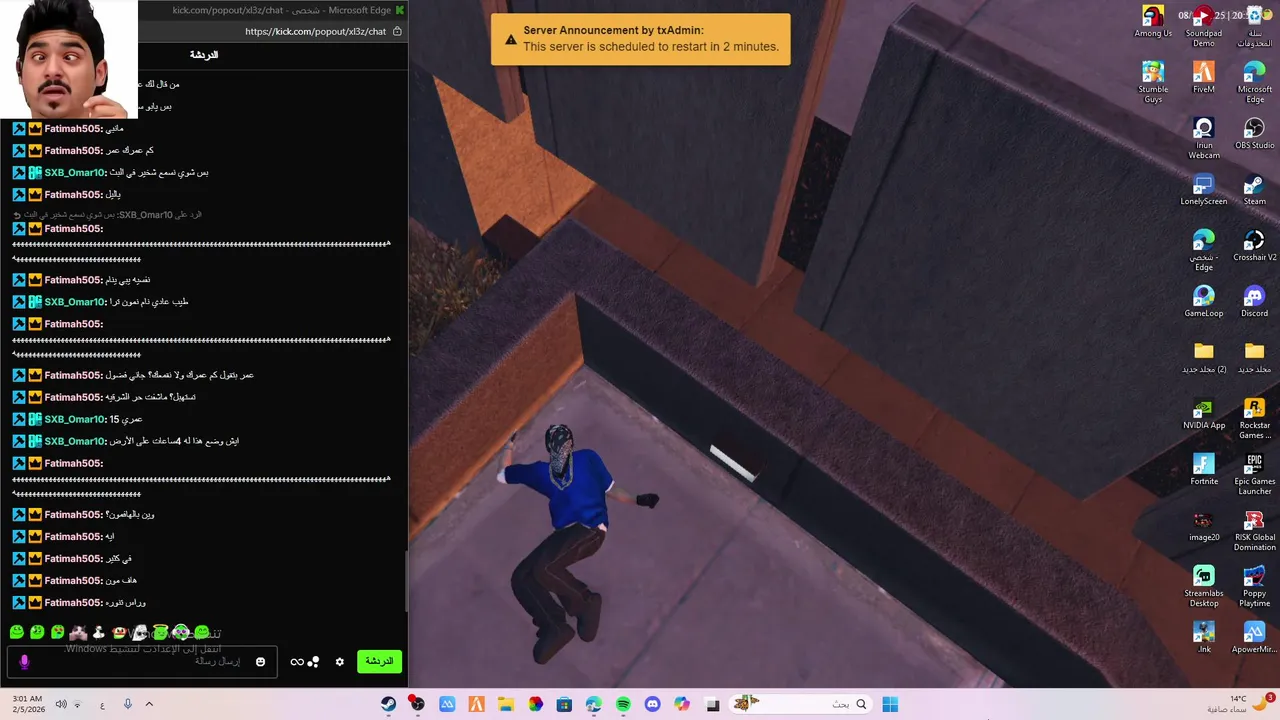The width and height of the screenshot is (1280, 720).
Task: Click the lock icon in the address bar
Action: 397,31
